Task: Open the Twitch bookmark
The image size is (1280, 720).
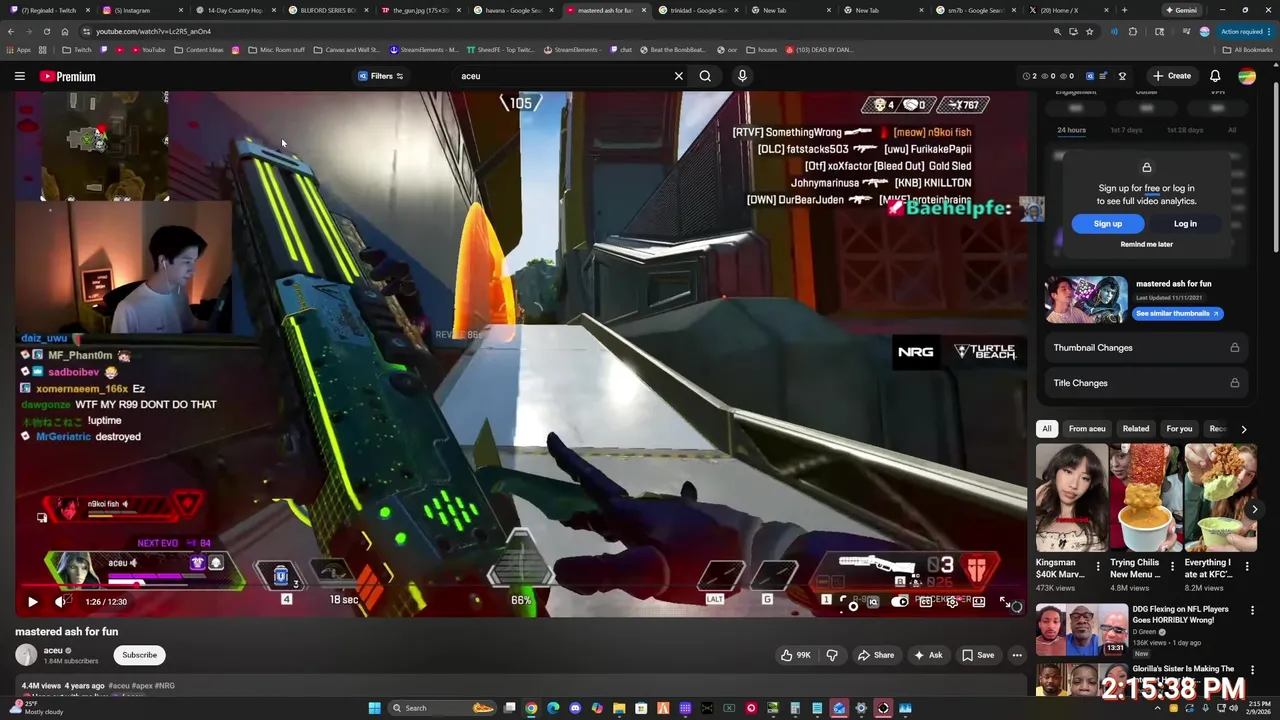Action: coord(76,49)
